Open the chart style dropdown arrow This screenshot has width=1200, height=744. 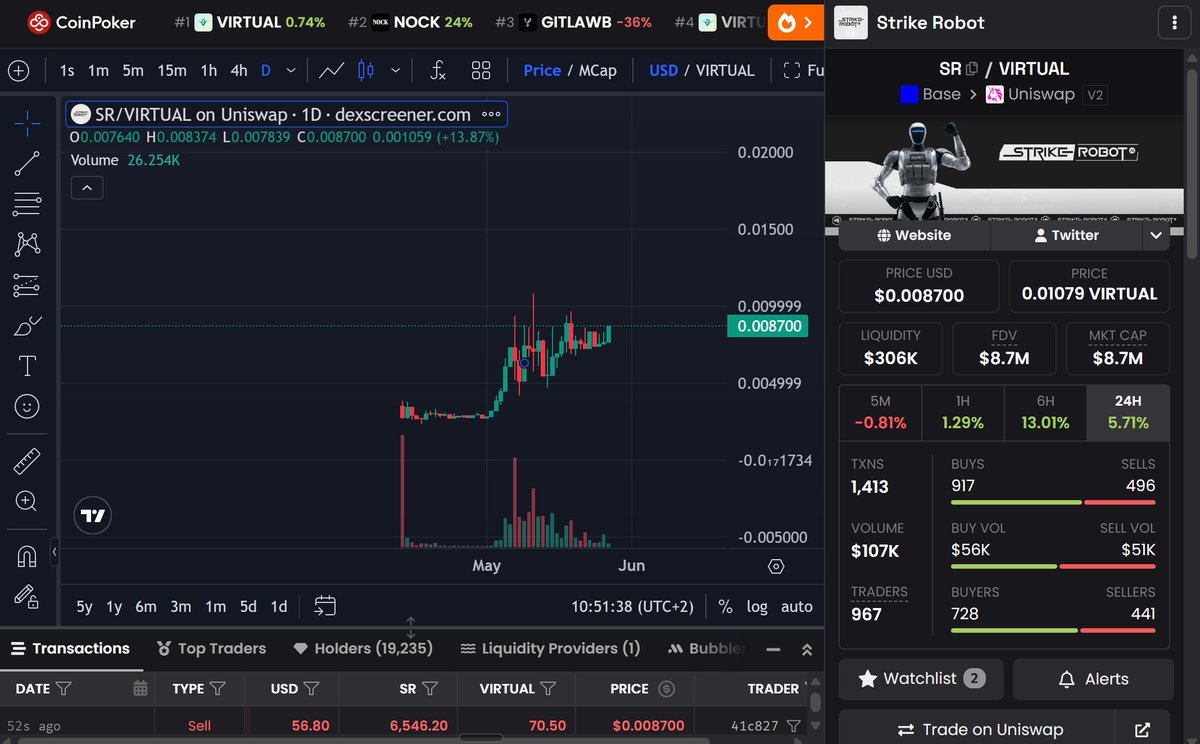pyautogui.click(x=396, y=71)
